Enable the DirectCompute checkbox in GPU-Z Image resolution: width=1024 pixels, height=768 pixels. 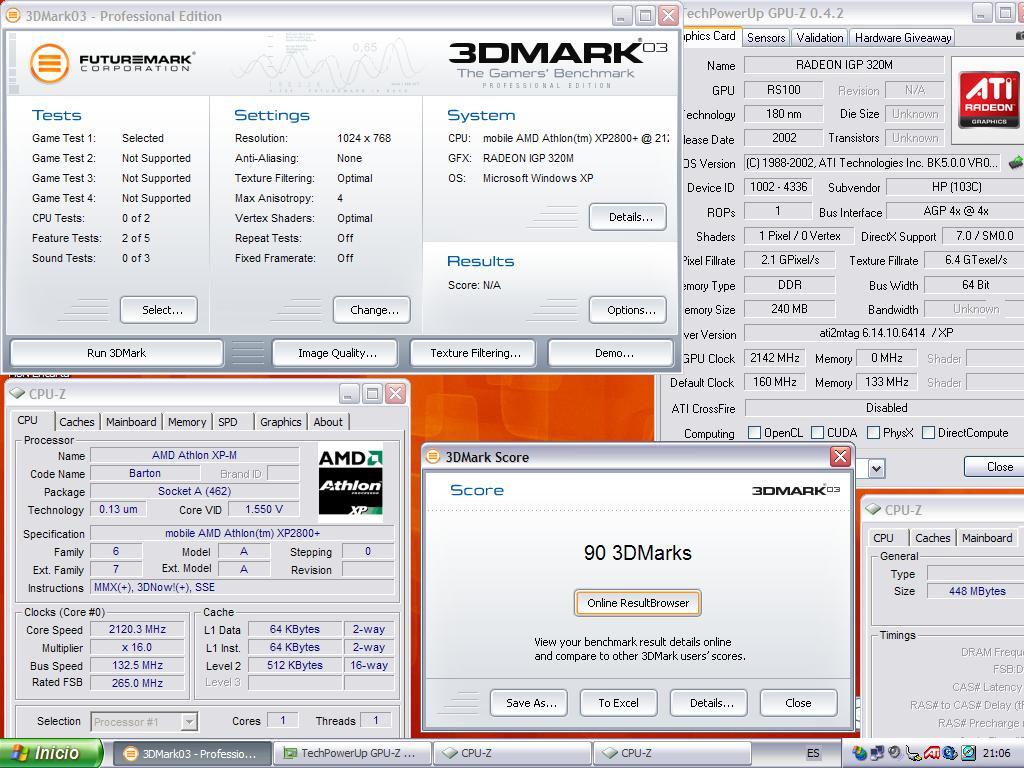[928, 432]
